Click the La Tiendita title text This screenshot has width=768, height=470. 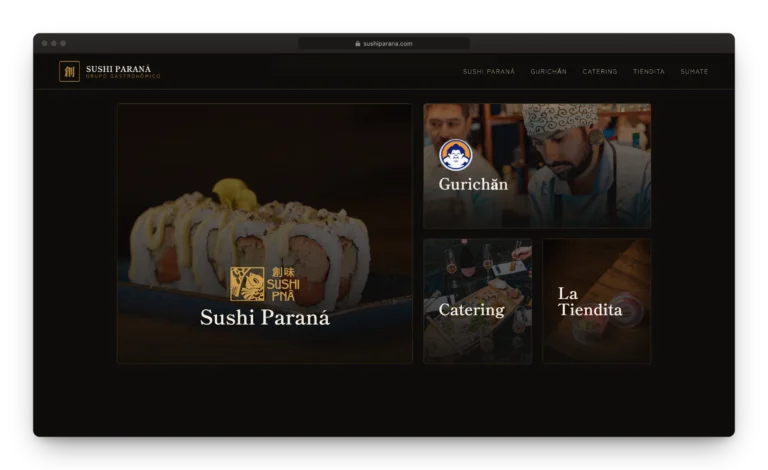click(x=590, y=302)
